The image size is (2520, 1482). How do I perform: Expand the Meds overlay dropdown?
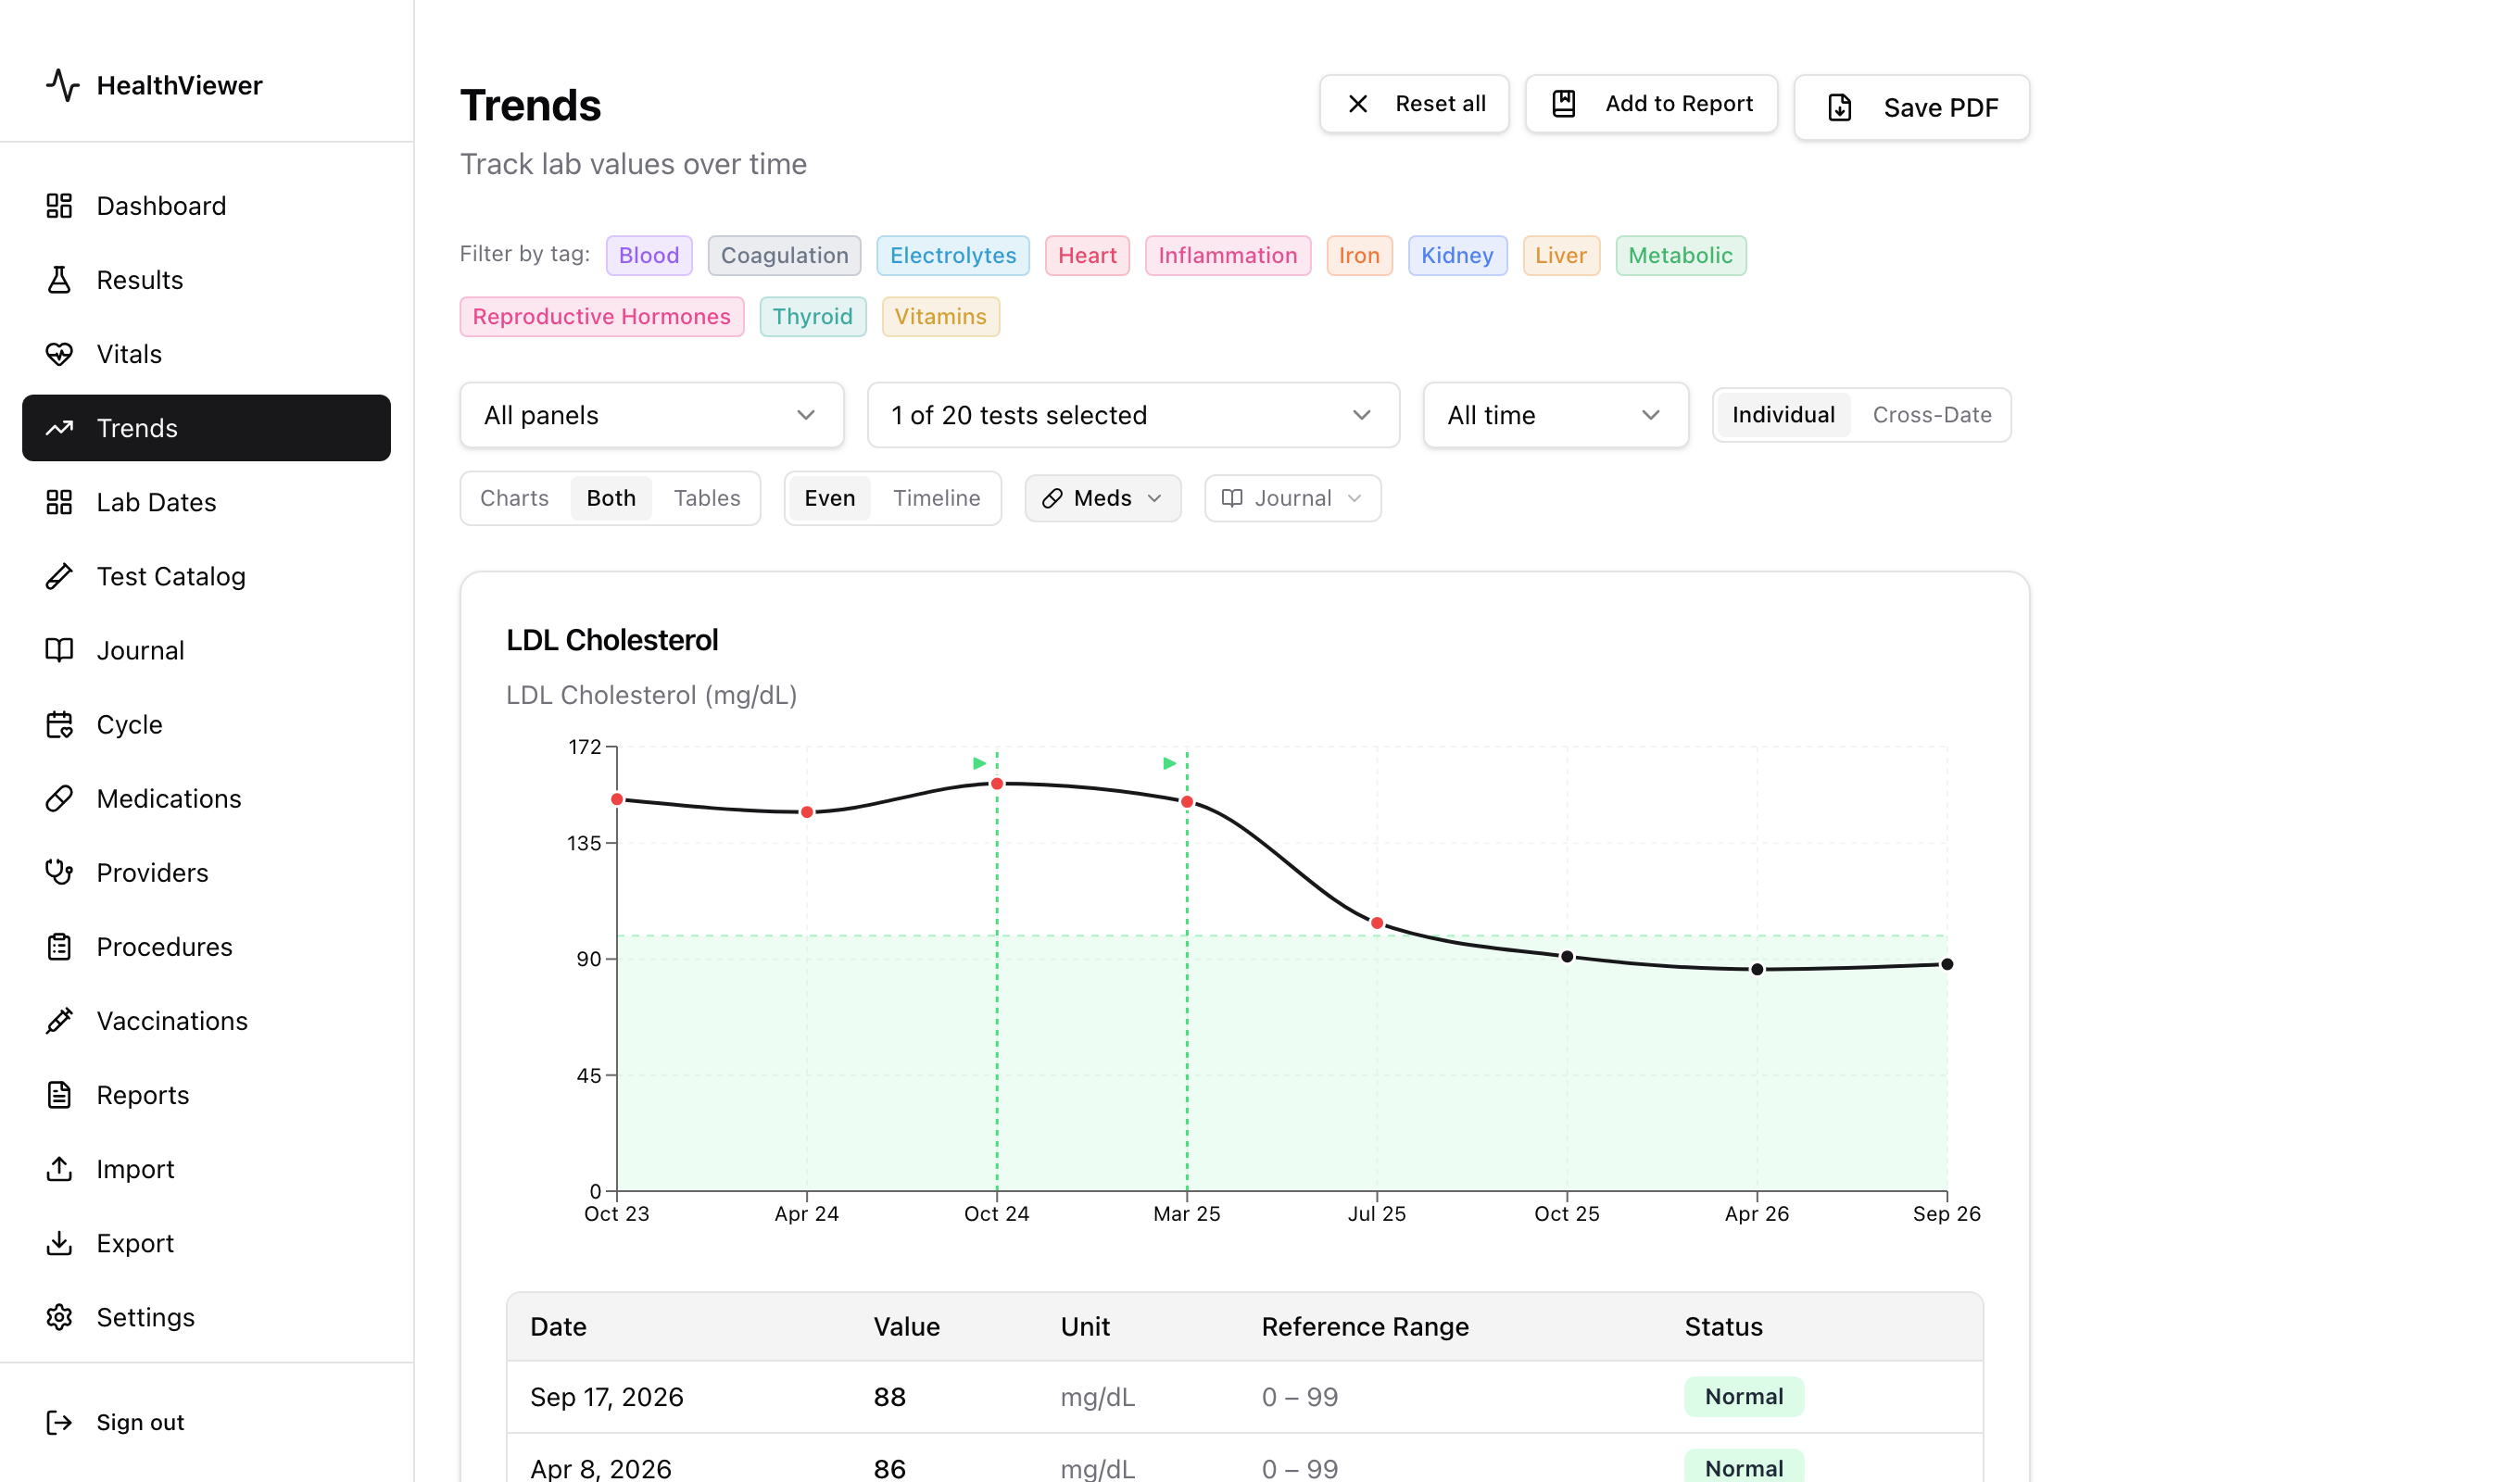(x=1103, y=498)
